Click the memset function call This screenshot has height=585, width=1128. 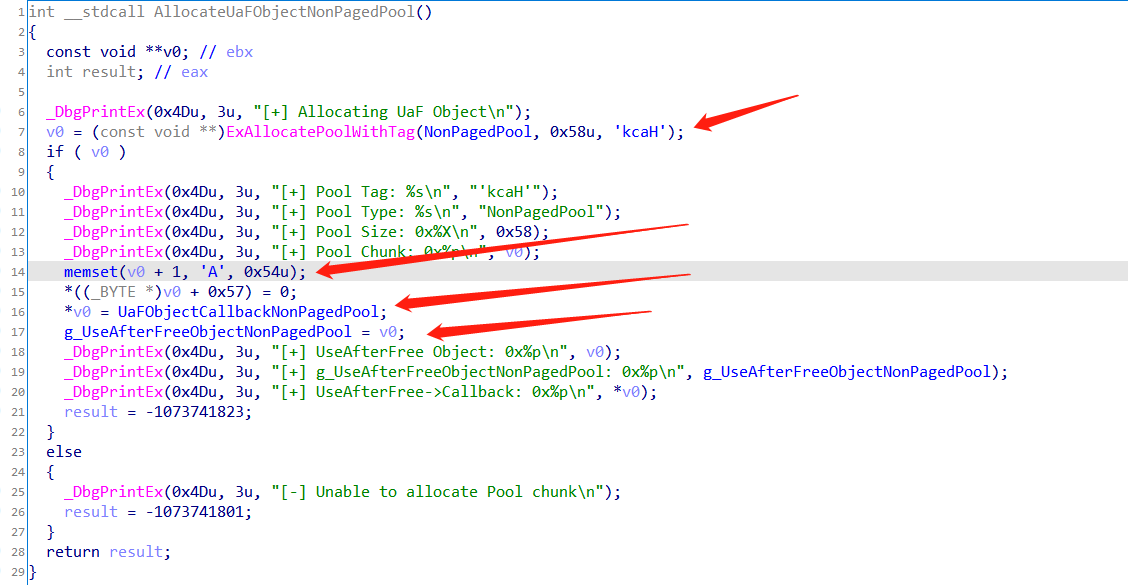[91, 272]
